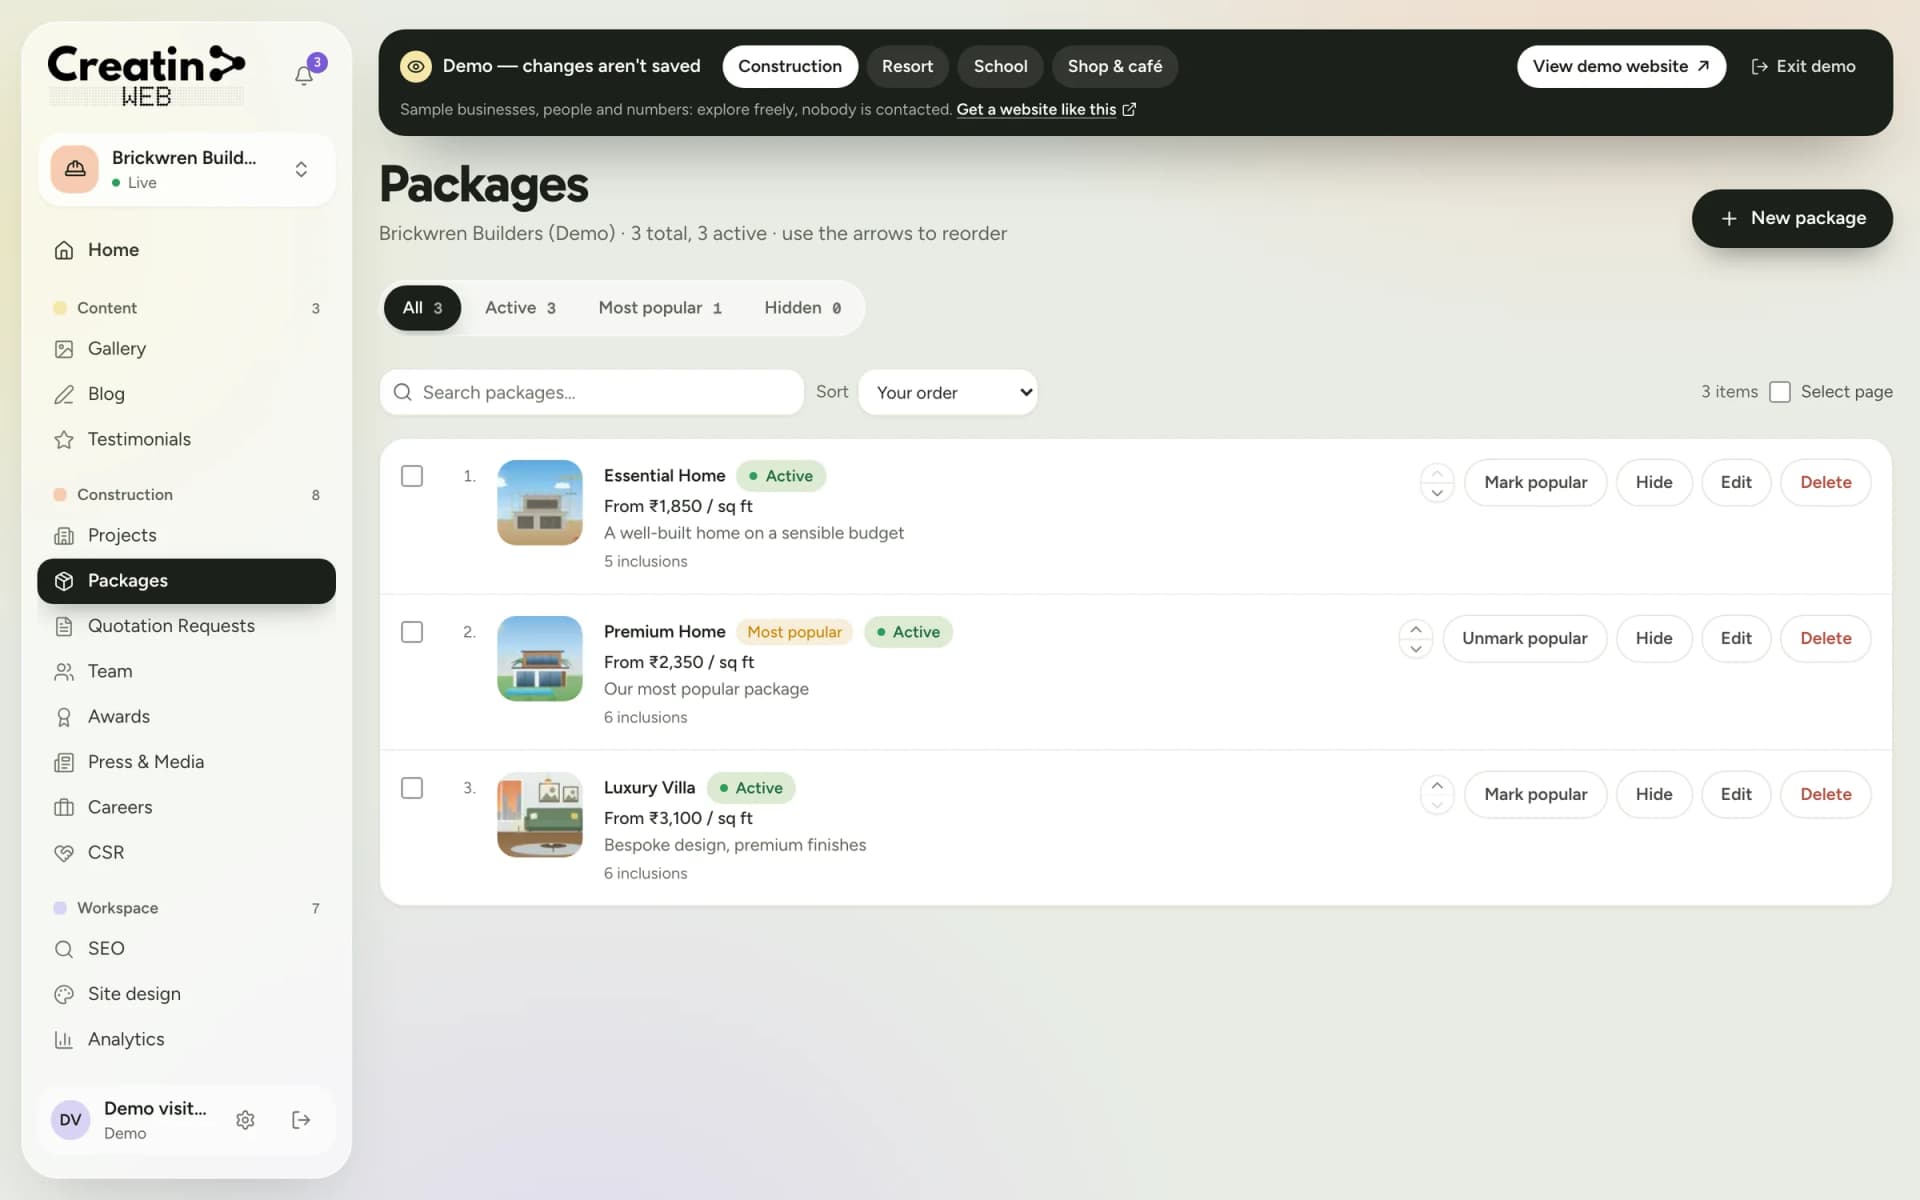The image size is (1920, 1200).
Task: Switch to Most popular filter tab
Action: [660, 308]
